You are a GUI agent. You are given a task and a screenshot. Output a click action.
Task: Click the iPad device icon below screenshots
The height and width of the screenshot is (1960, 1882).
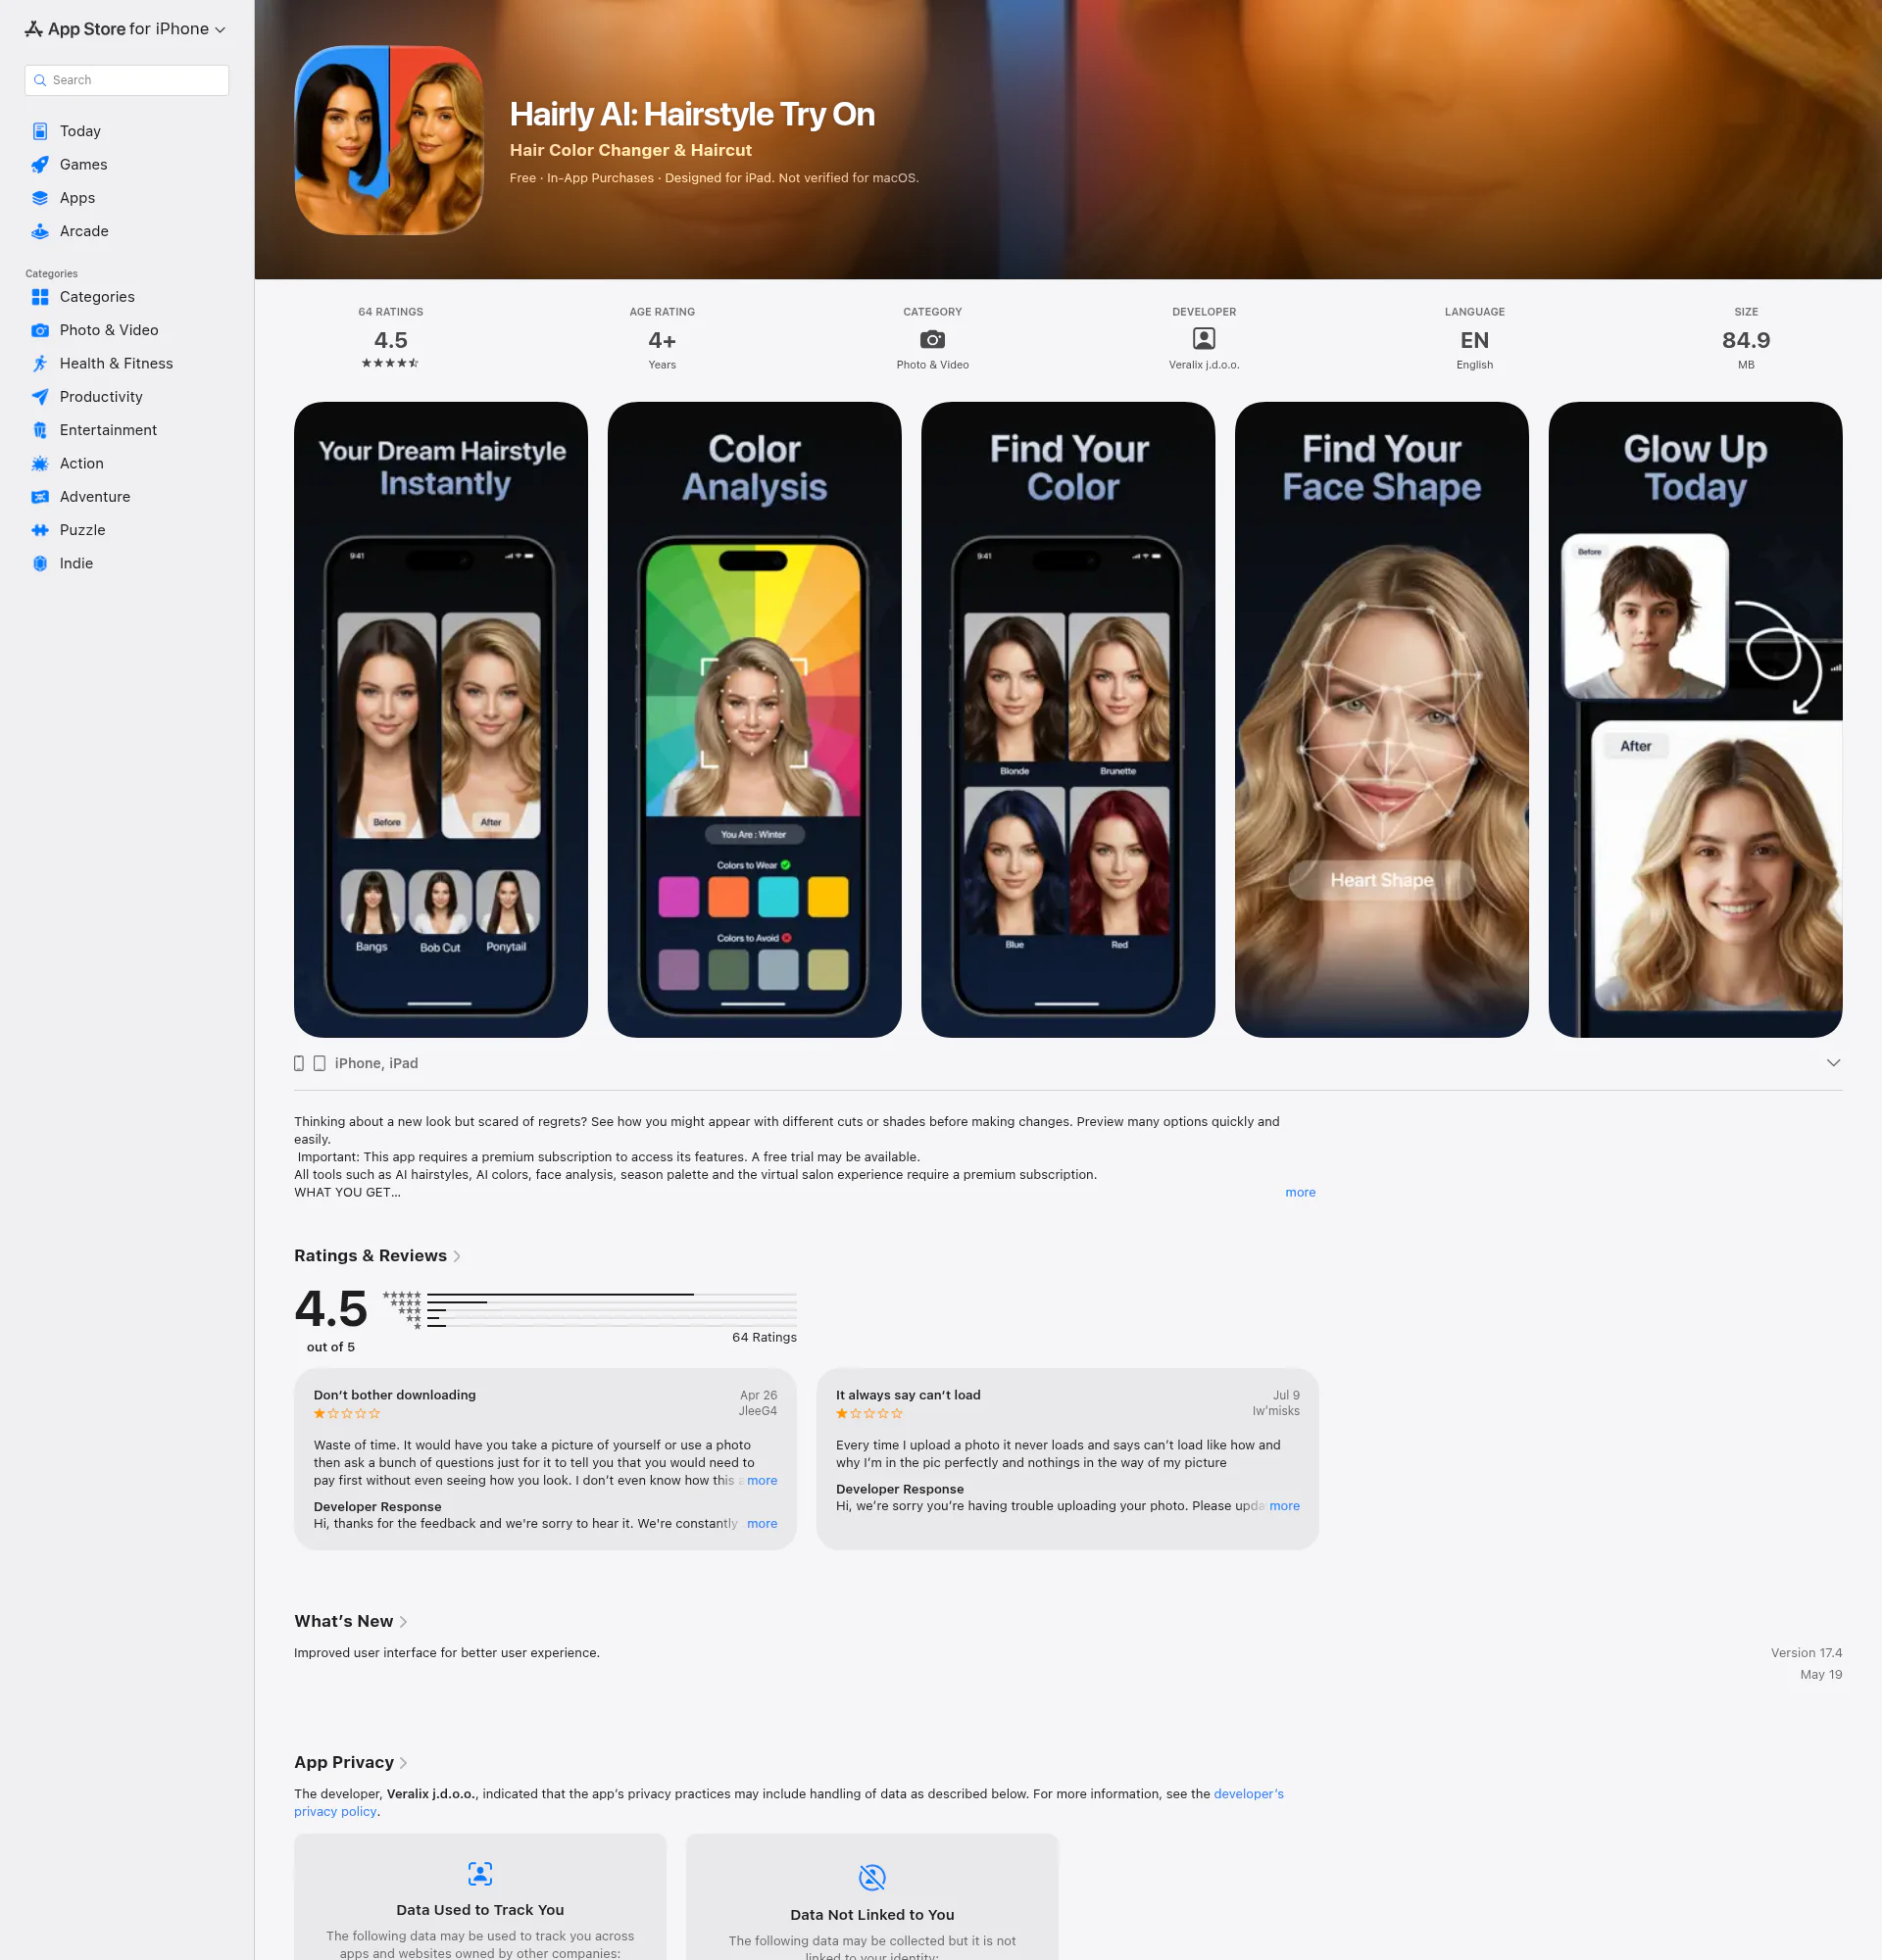point(319,1063)
